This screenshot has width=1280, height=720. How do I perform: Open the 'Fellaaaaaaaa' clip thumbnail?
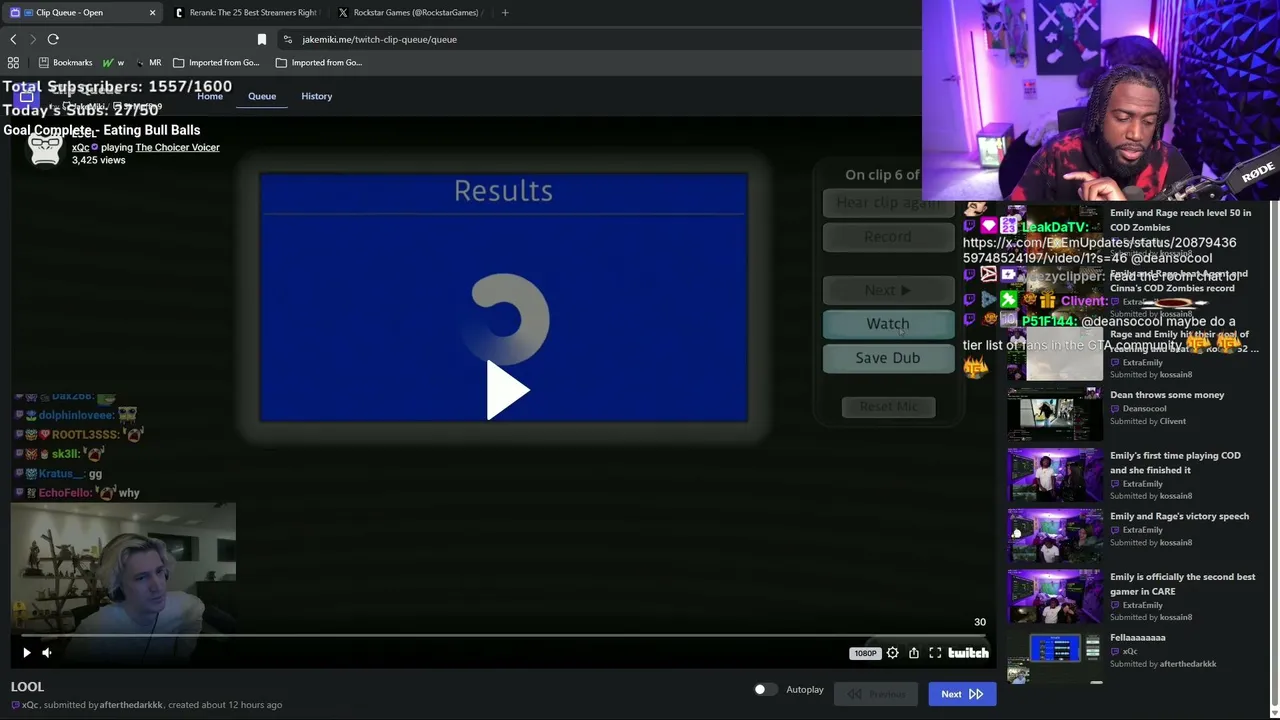point(1054,657)
